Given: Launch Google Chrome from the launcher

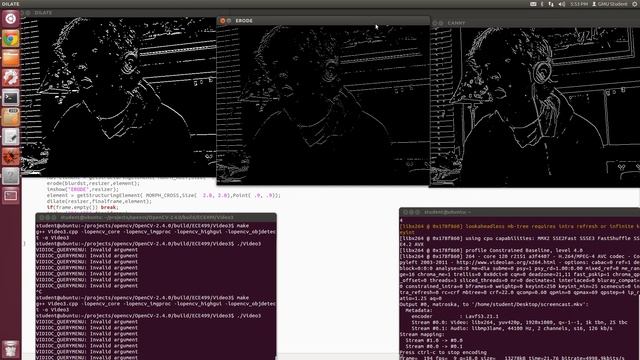Looking at the screenshot, I should tap(11, 39).
